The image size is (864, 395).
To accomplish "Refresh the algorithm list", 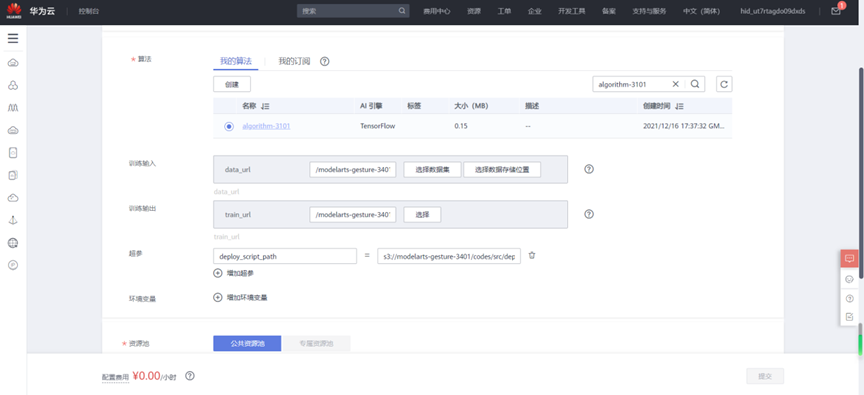I will [724, 84].
